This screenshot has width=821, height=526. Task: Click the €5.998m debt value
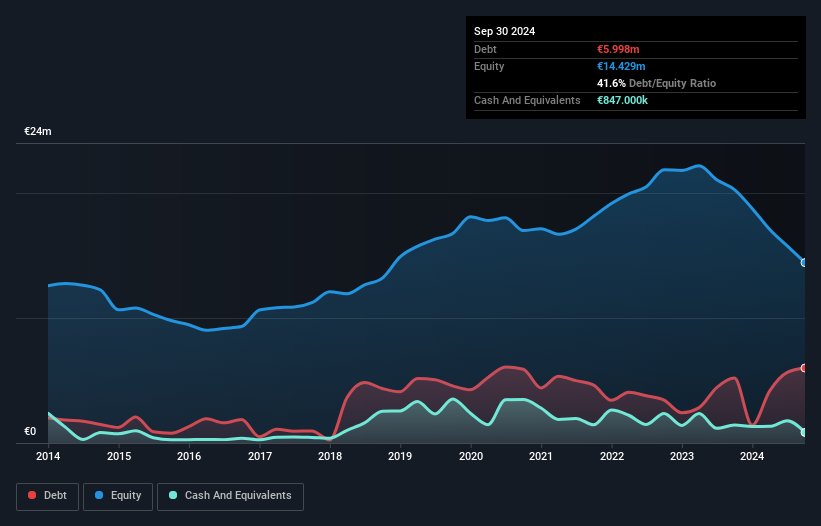[x=618, y=49]
